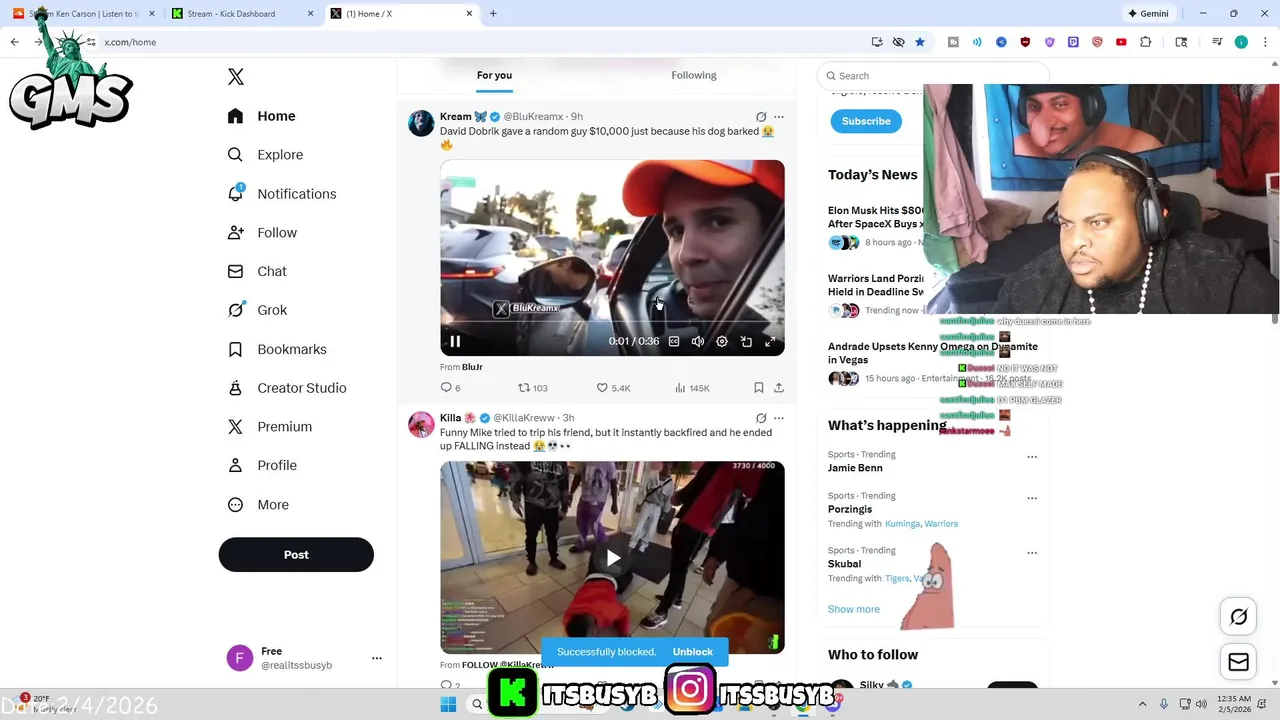Open more options for Porzingis trend
This screenshot has height=720, width=1280.
point(1032,497)
